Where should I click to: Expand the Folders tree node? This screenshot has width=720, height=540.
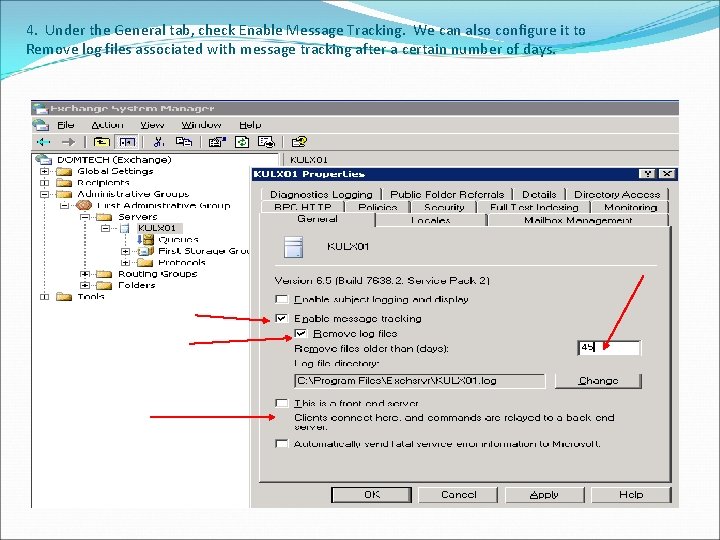tap(85, 285)
